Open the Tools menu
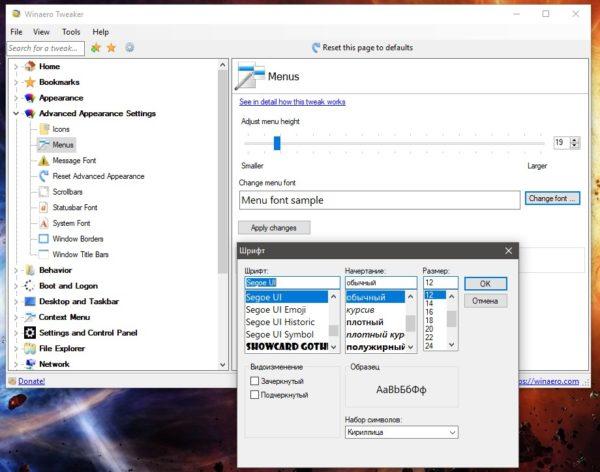 (x=71, y=32)
